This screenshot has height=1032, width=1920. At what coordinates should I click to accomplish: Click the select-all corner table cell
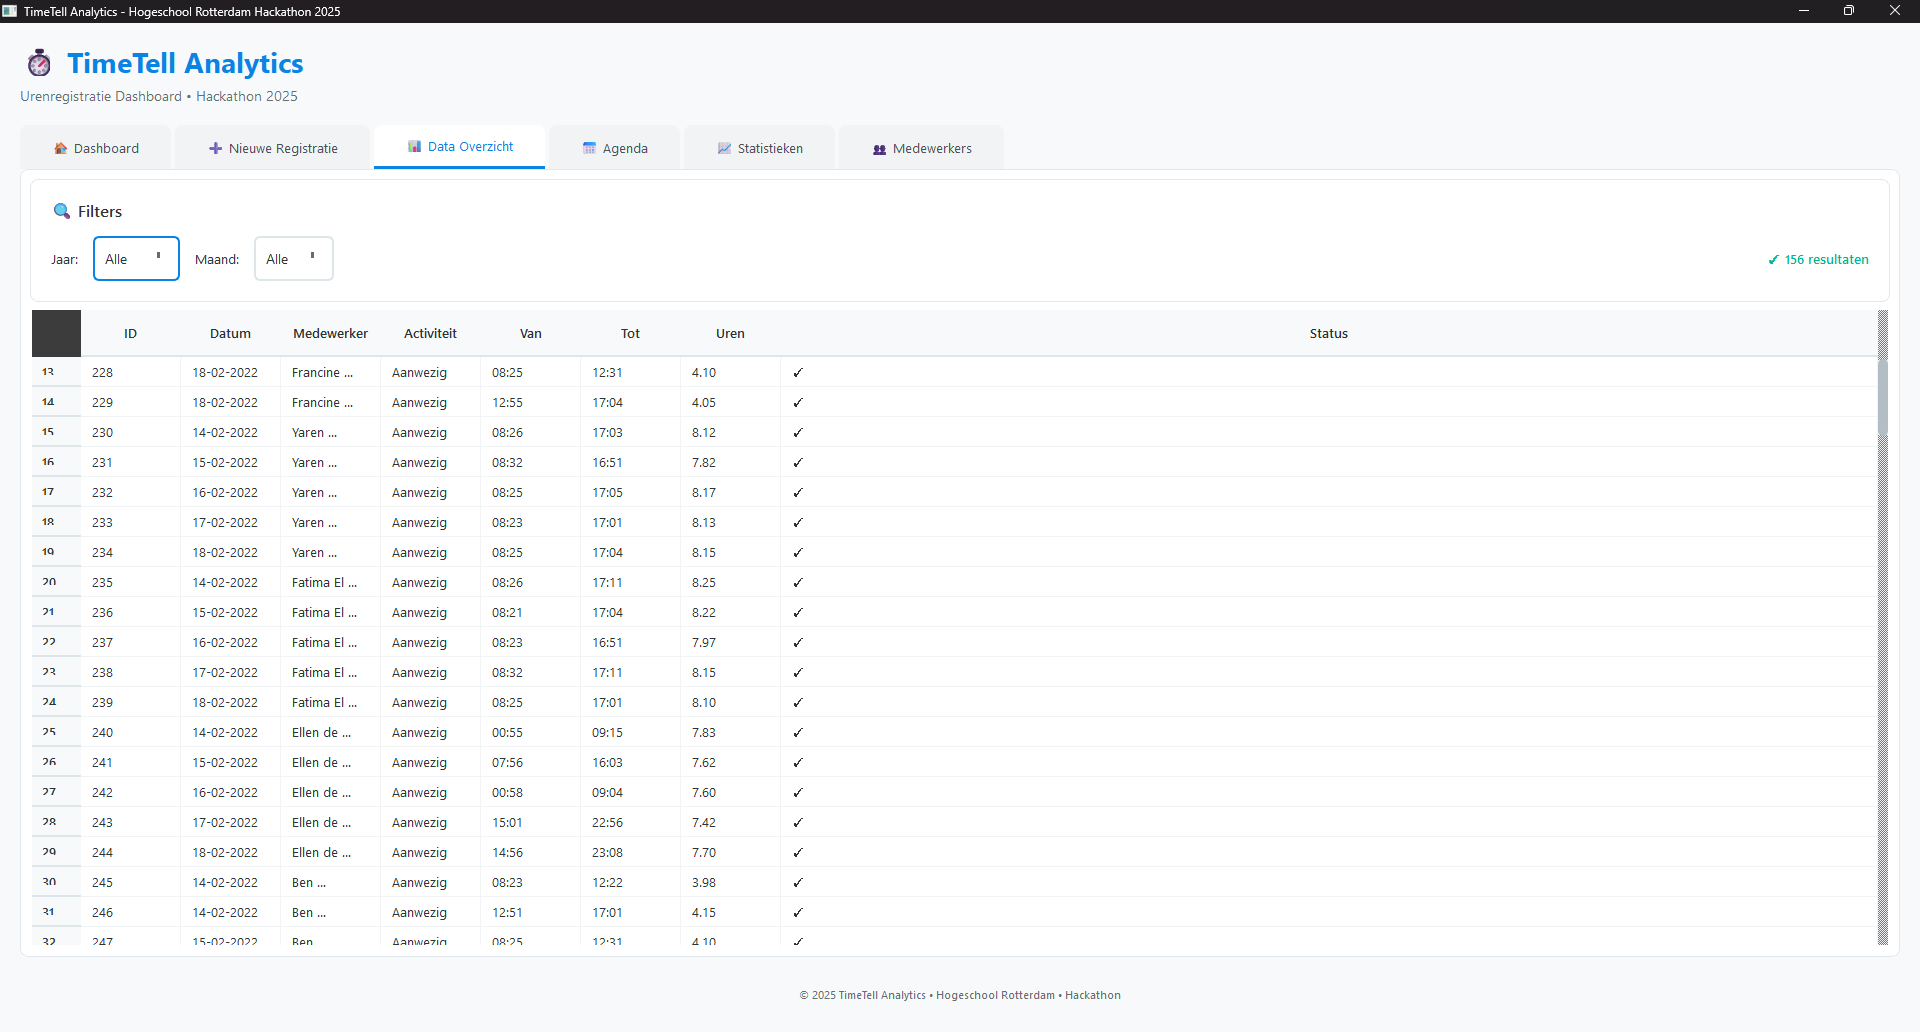pyautogui.click(x=56, y=333)
